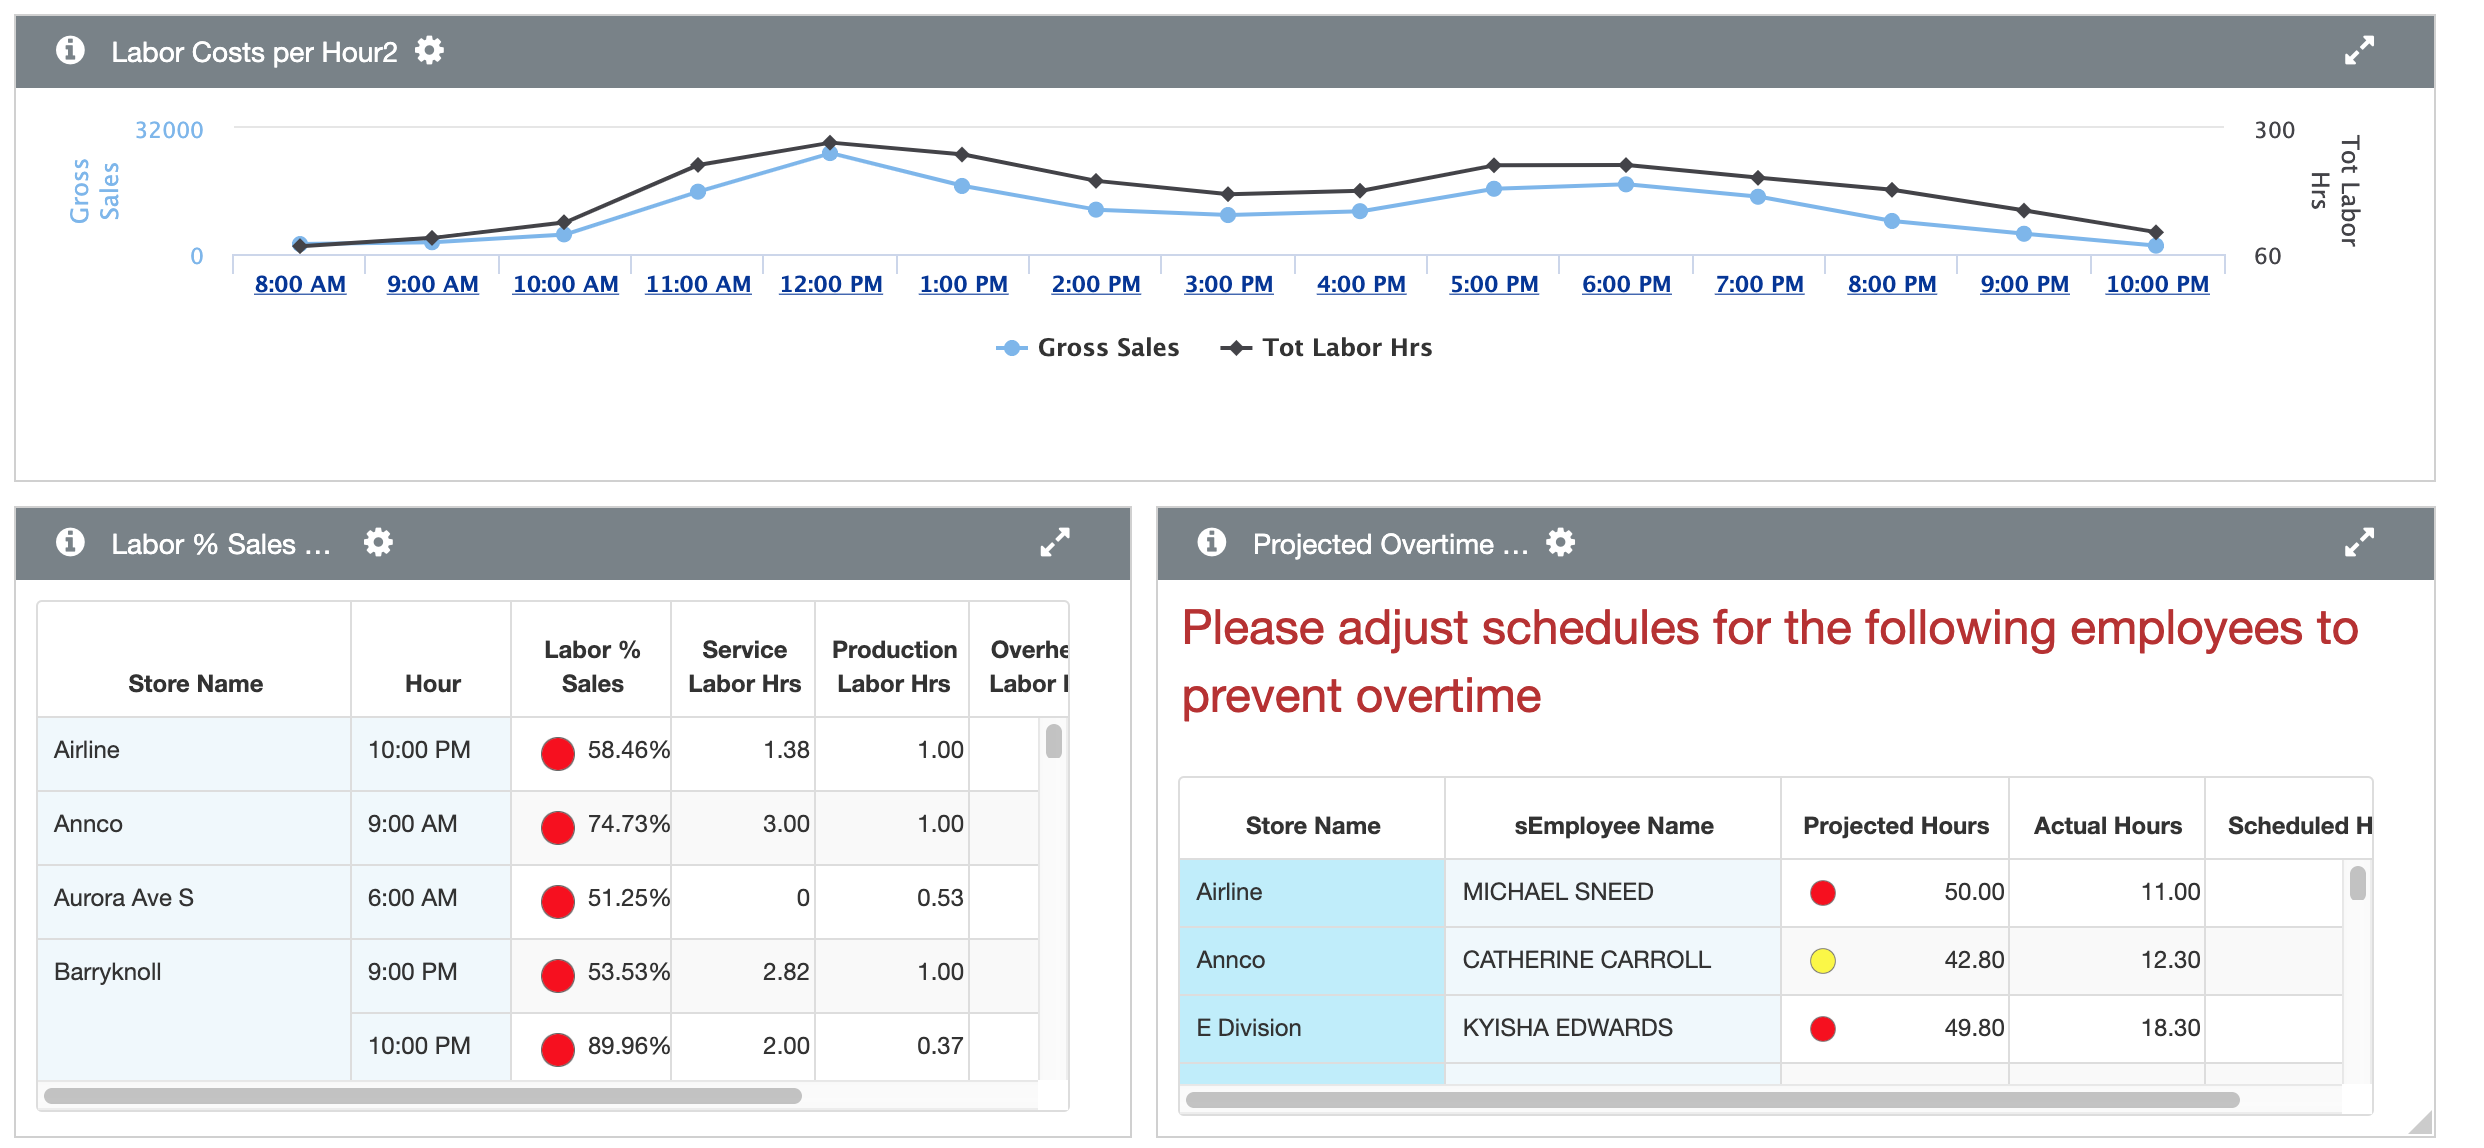Screen dimensions: 2484x1148
Task: Click red status dot on the 89.96% row
Action: pyautogui.click(x=557, y=1046)
